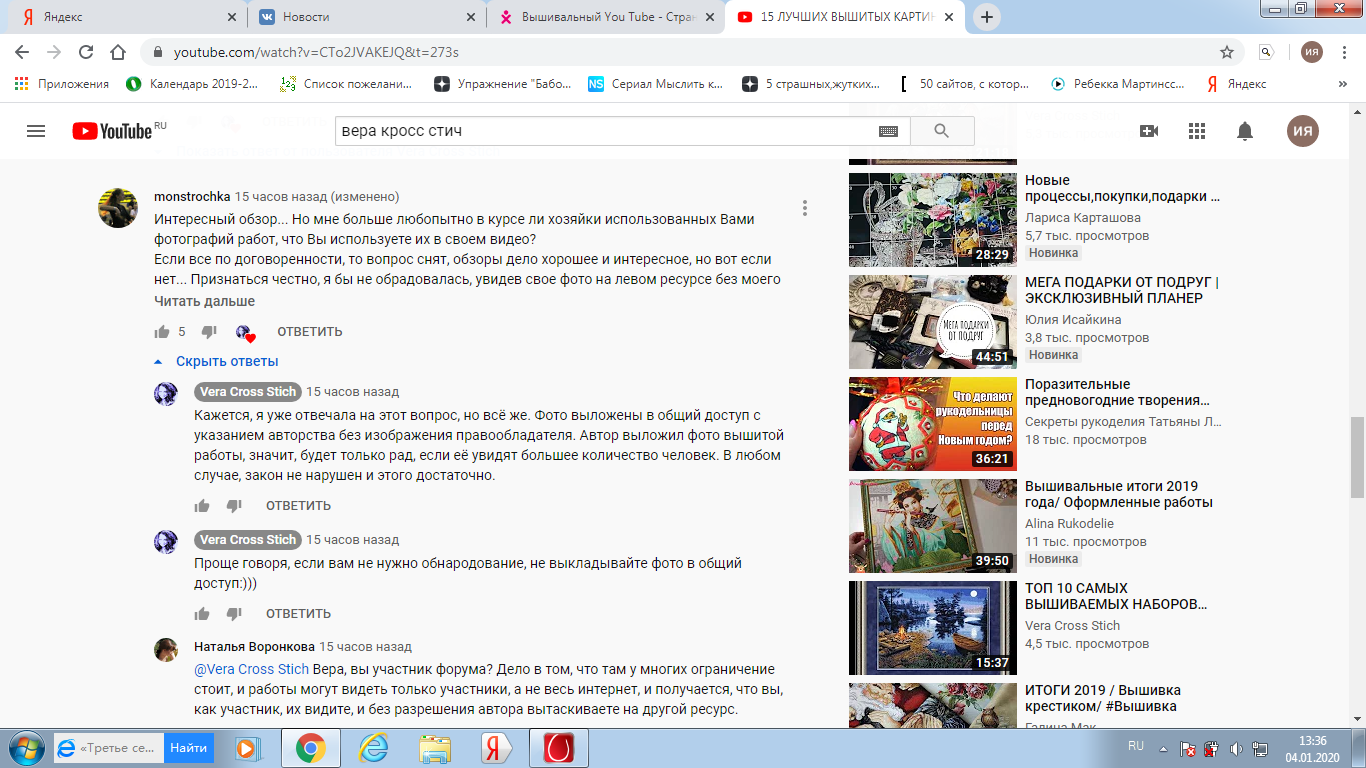Open the three-dot menu on monstrochka's comment
1366x768 pixels.
coord(805,208)
